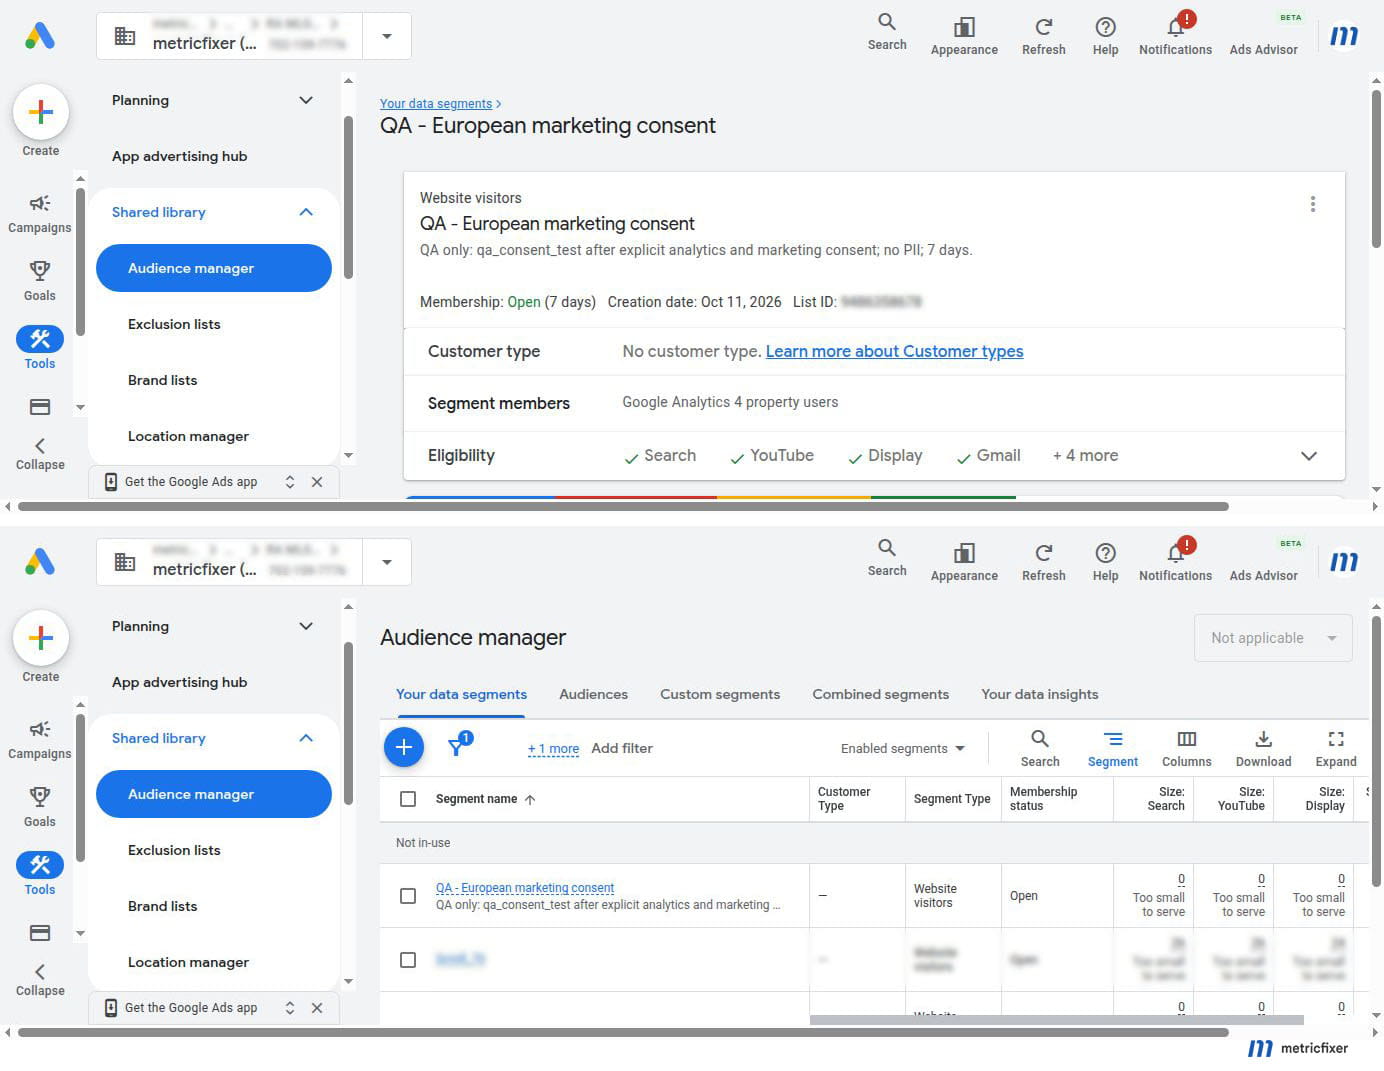Check the checkbox of the blurred second segment row
Screen dimensions: 1384x1071
[x=408, y=960]
